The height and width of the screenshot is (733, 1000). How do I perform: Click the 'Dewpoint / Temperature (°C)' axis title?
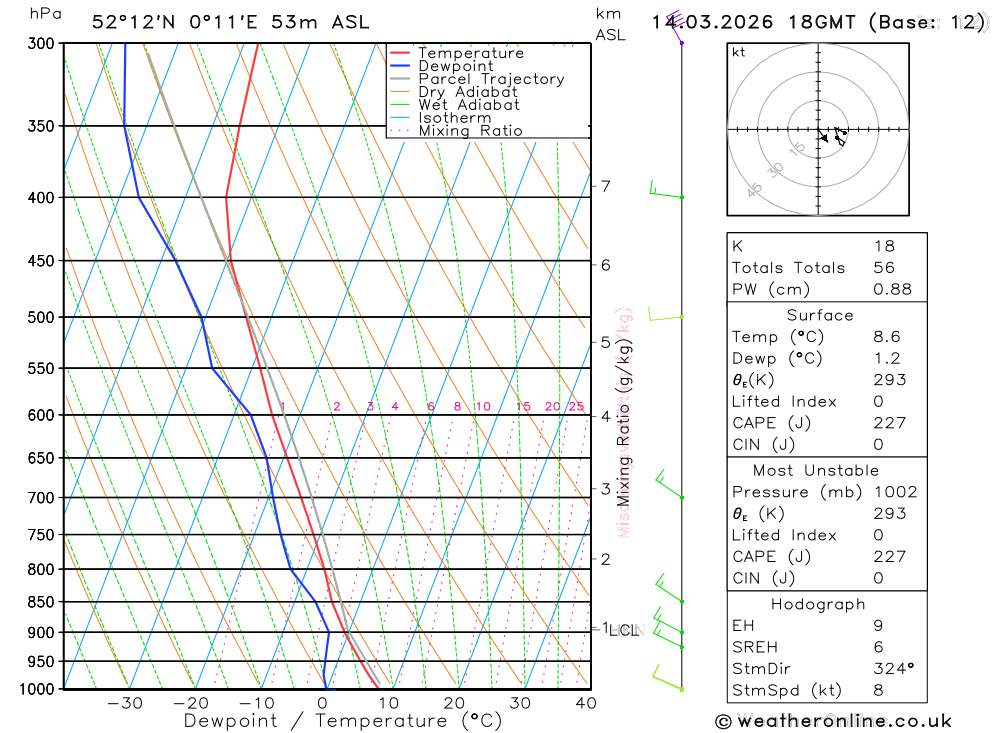coord(343,721)
